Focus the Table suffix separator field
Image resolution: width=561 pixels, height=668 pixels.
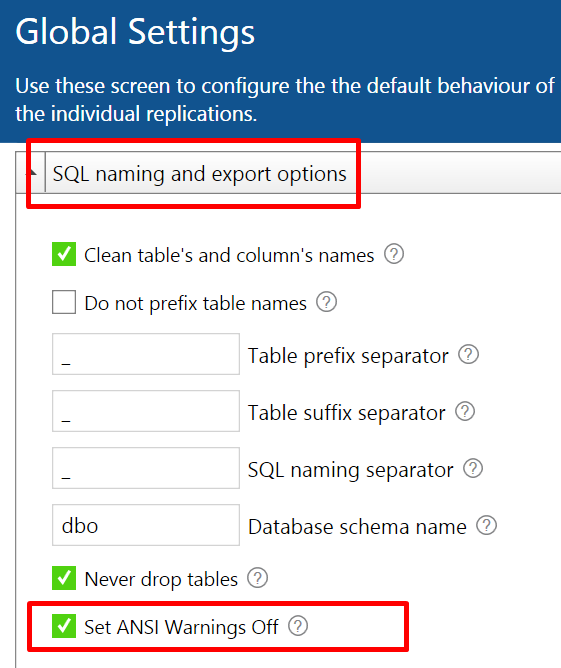146,411
